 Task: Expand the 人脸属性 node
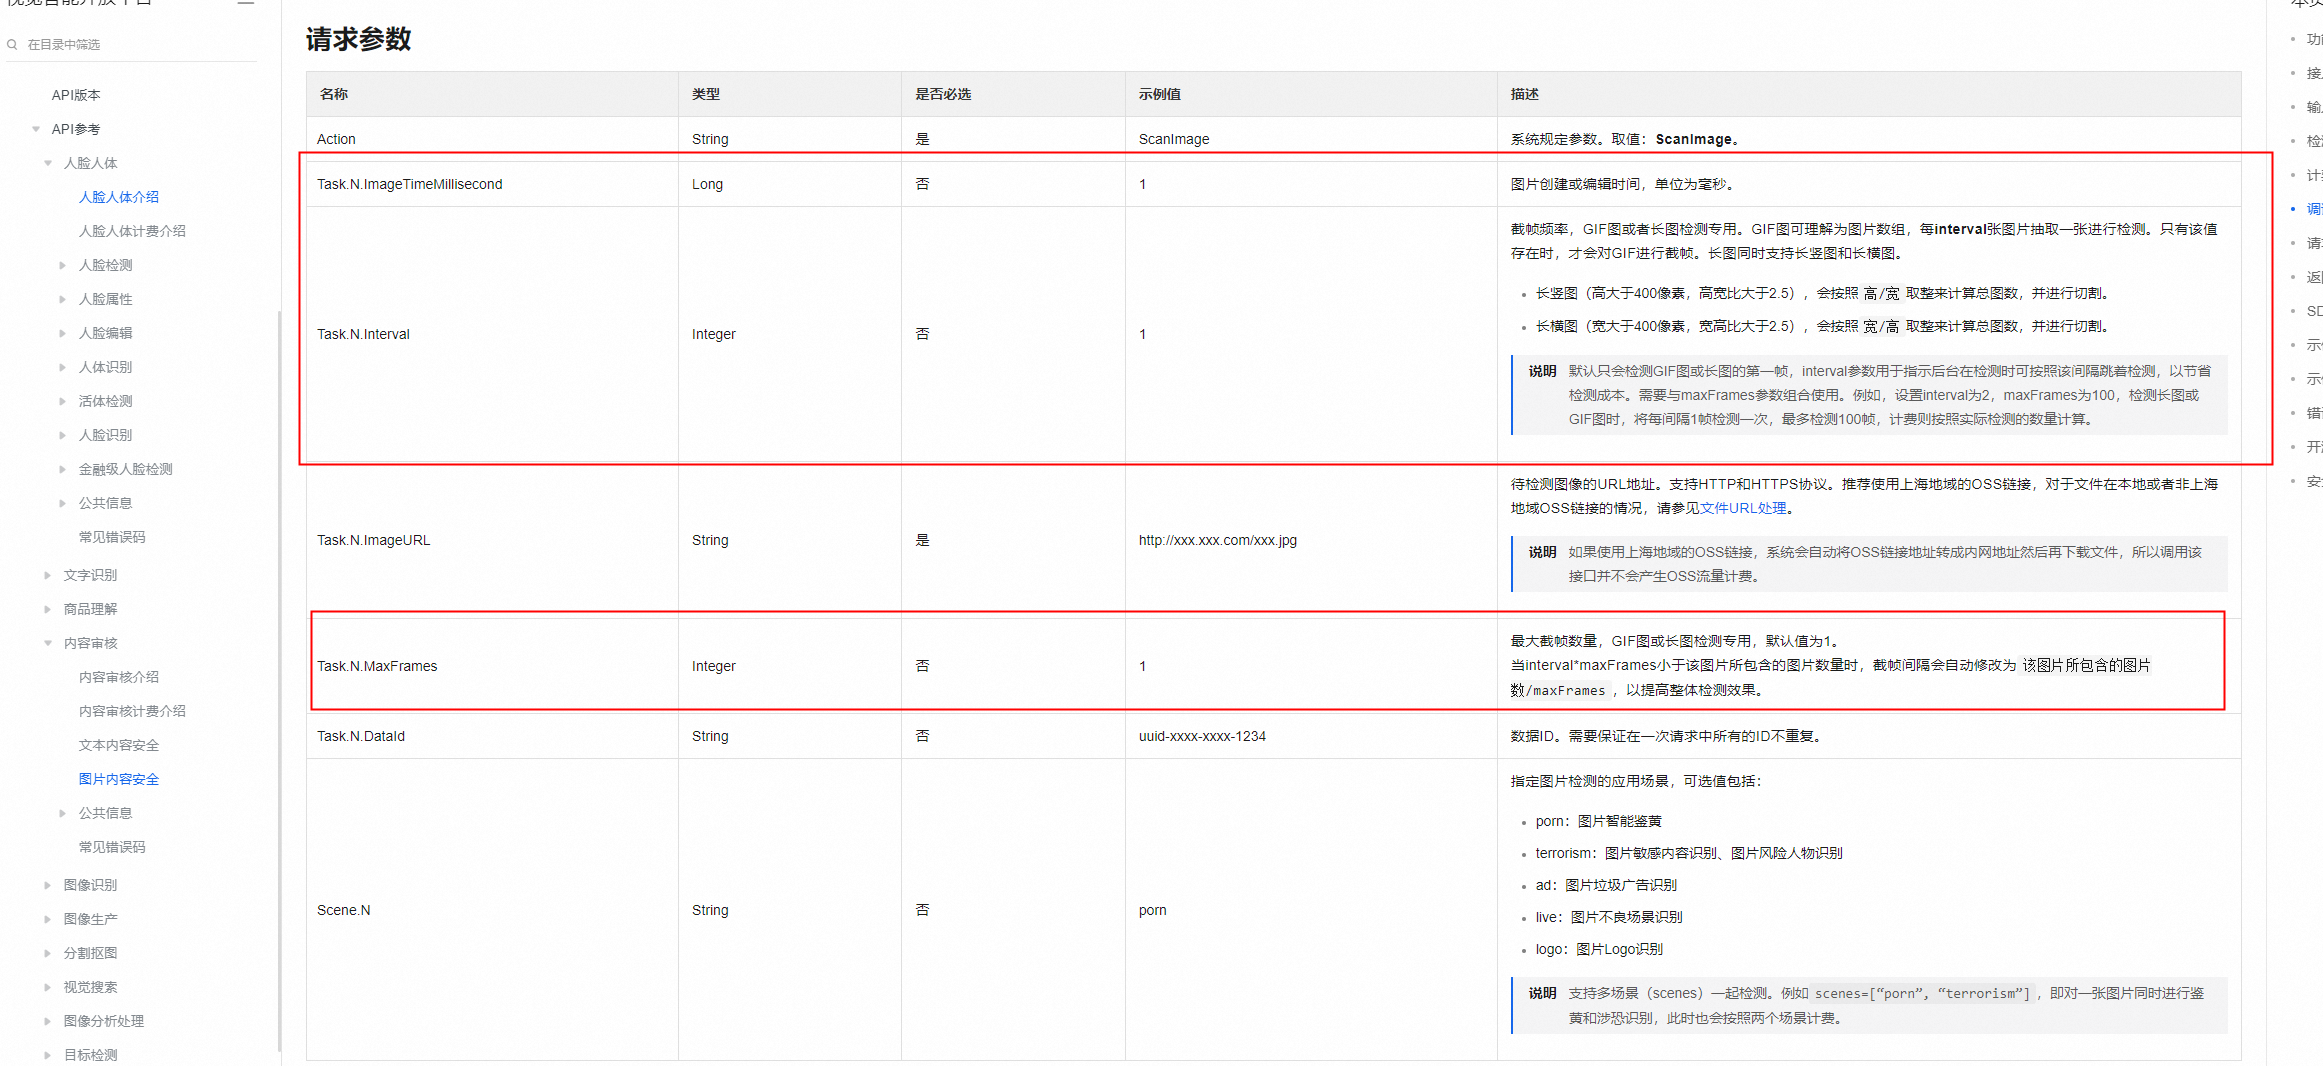[x=62, y=299]
